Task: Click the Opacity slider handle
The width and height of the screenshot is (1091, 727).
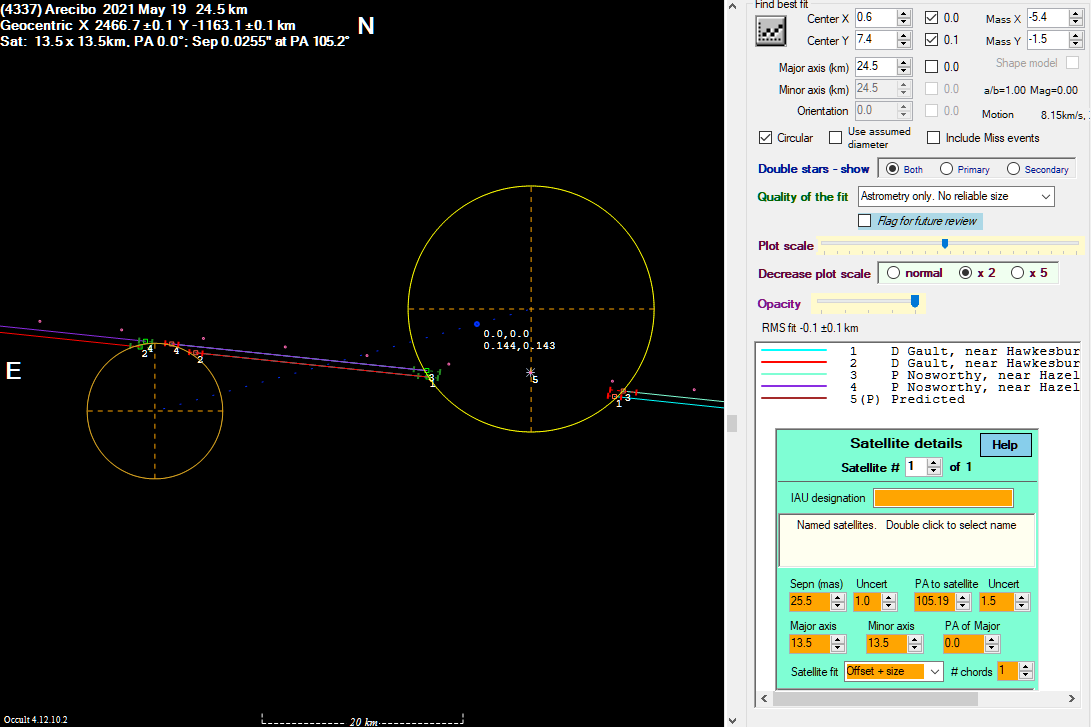Action: coord(914,301)
